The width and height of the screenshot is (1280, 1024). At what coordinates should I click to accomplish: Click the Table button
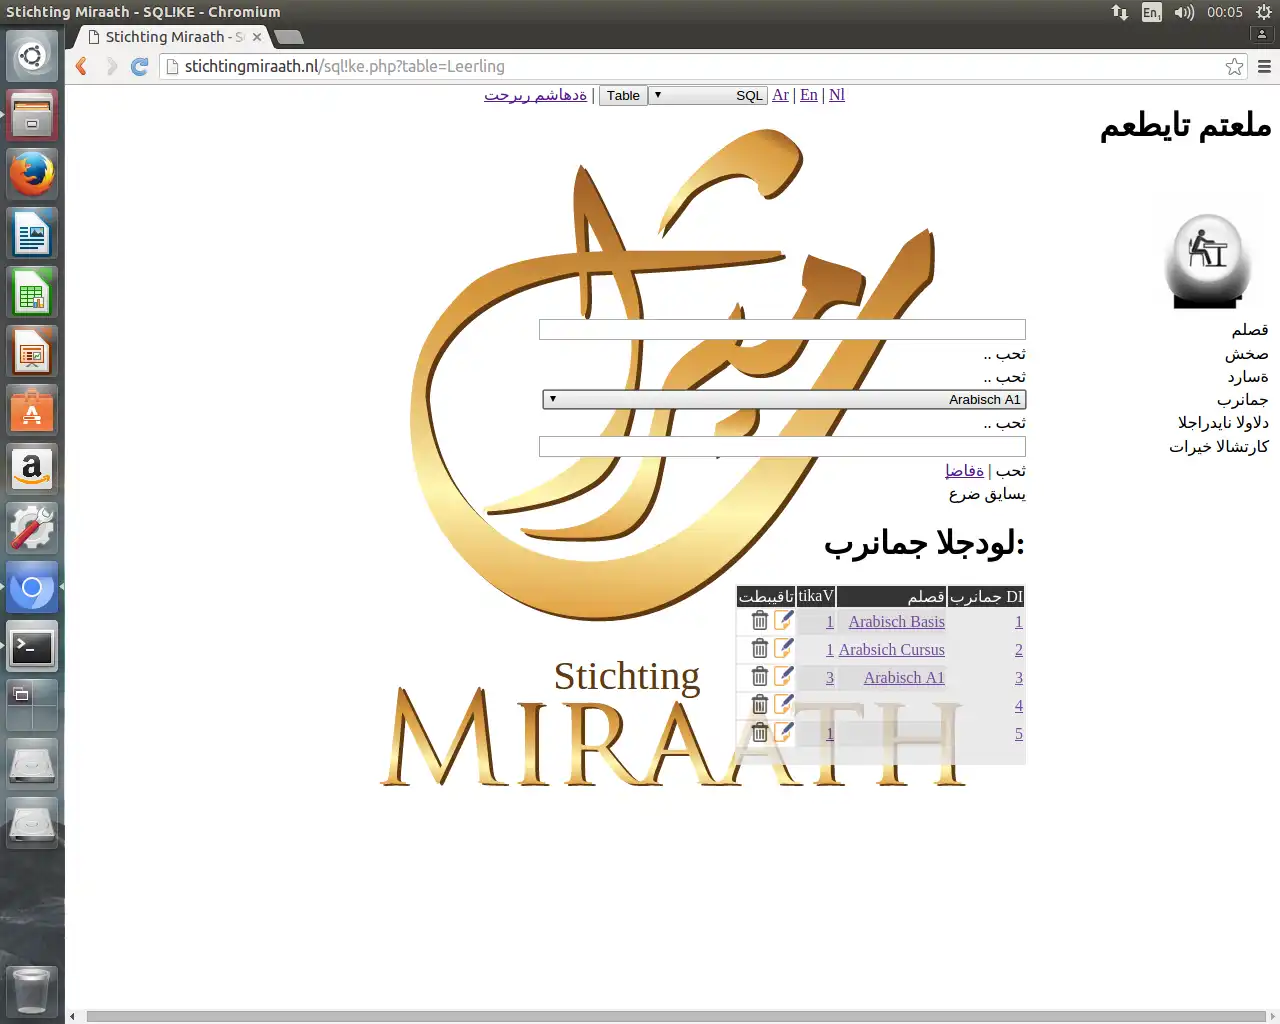[623, 95]
